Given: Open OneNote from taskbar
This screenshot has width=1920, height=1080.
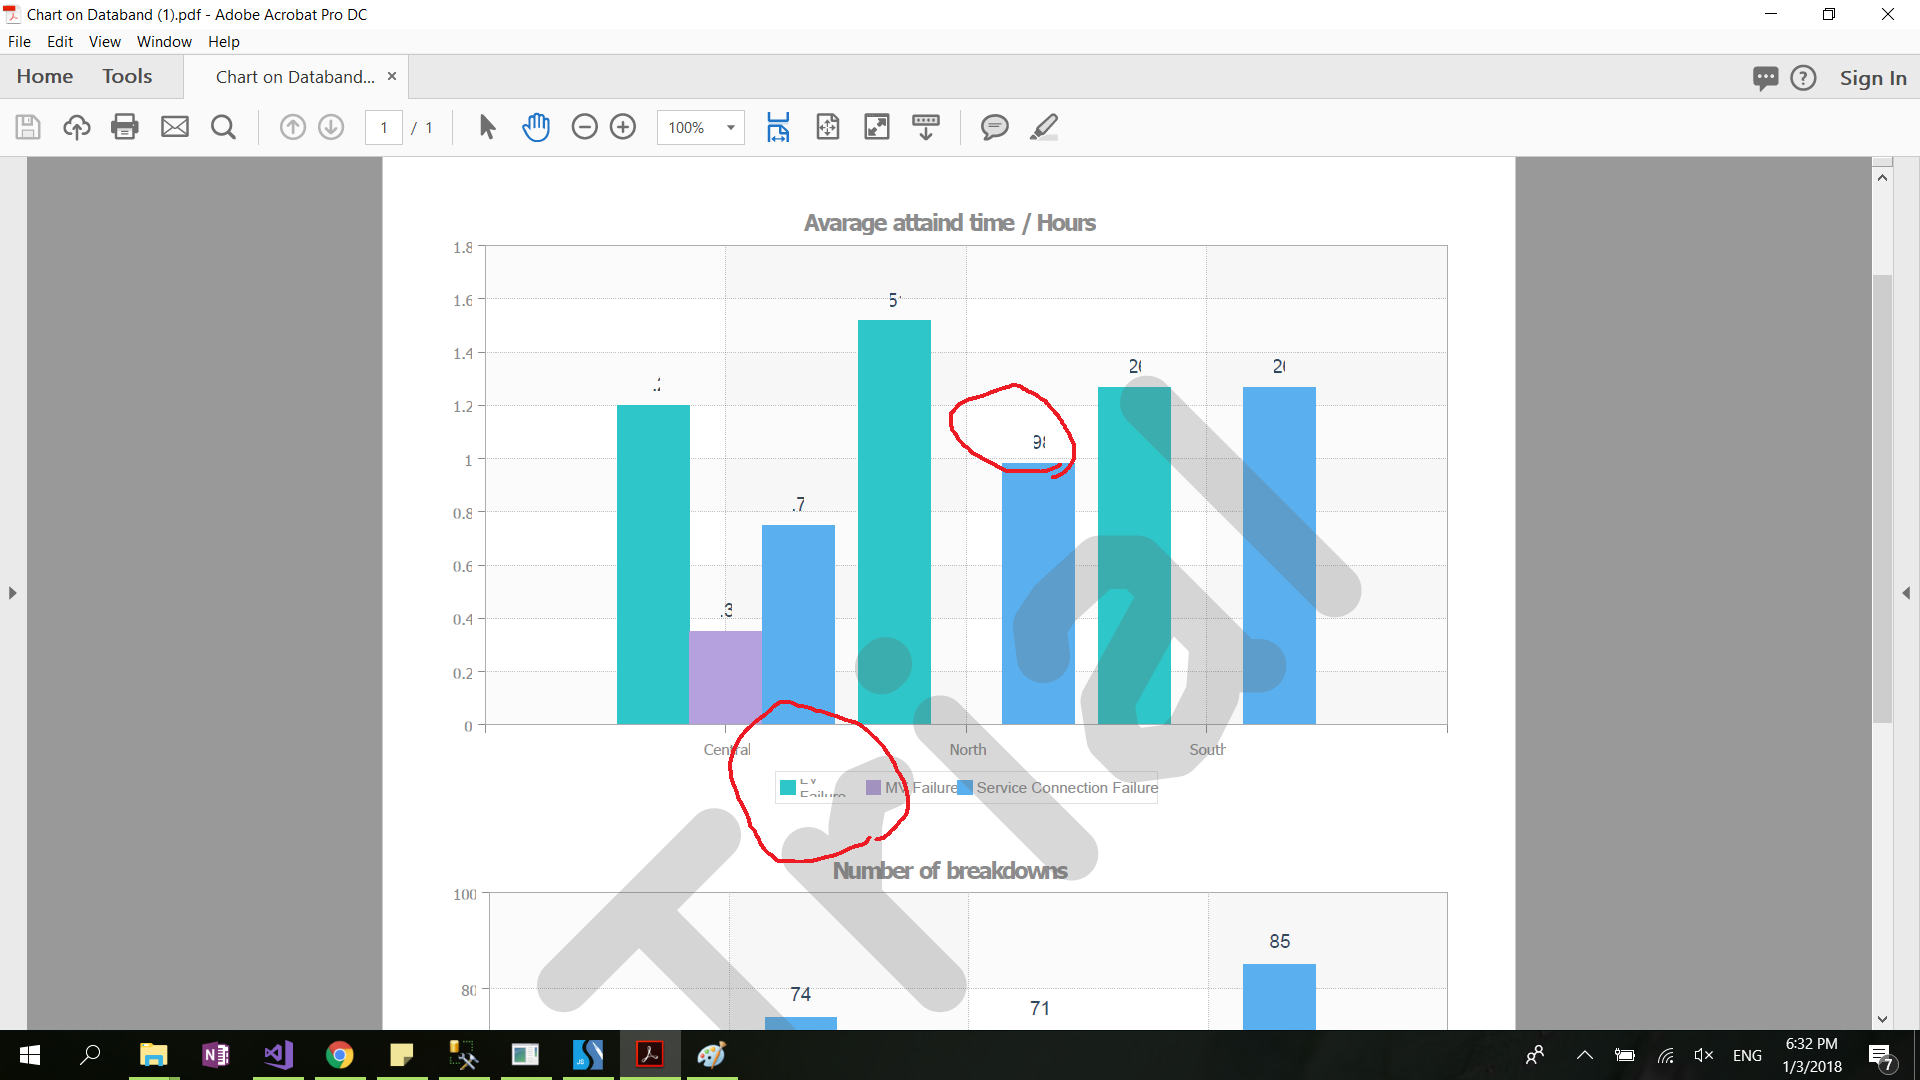Looking at the screenshot, I should tap(215, 1055).
